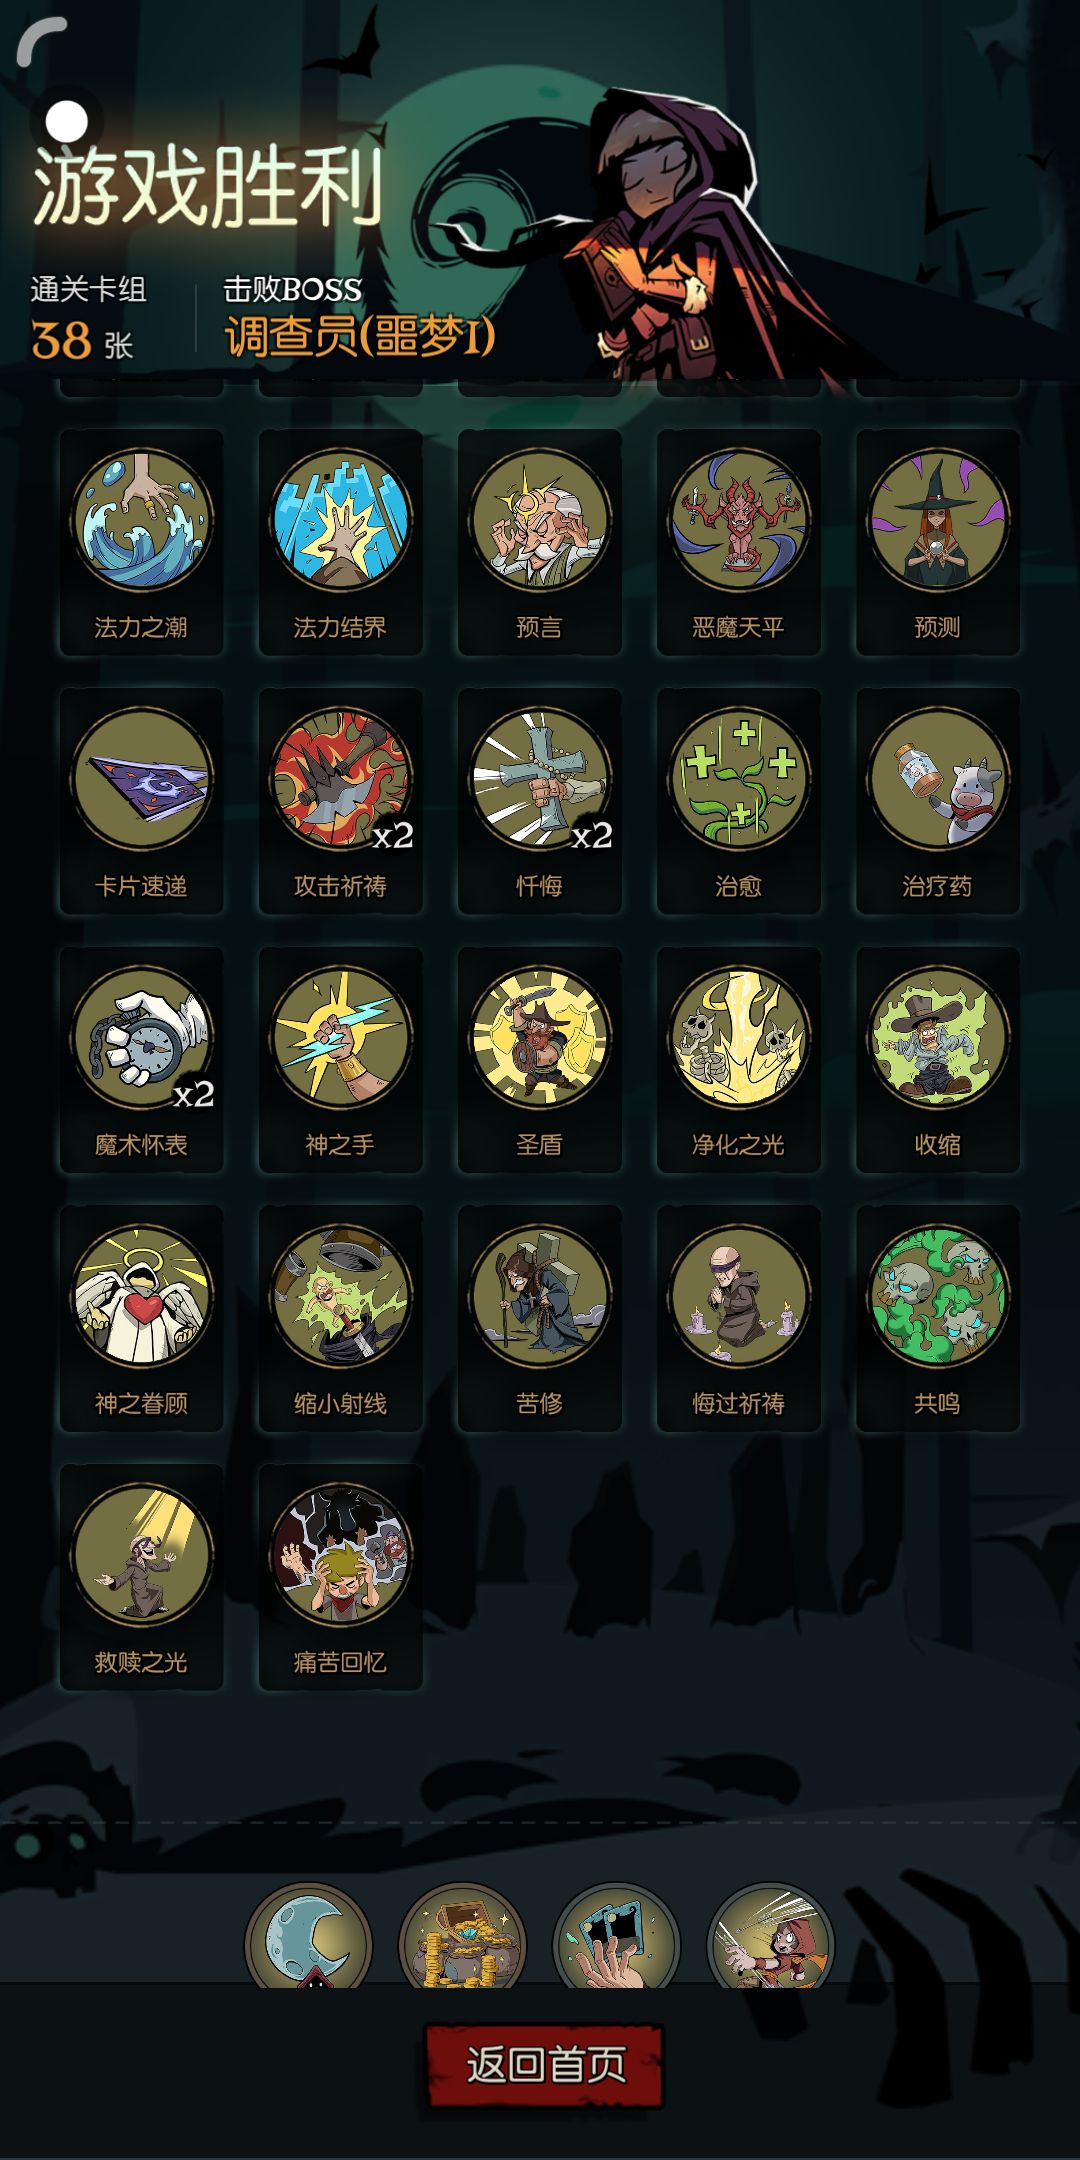Open the 神之手 card
The image size is (1080, 2160).
point(340,1060)
